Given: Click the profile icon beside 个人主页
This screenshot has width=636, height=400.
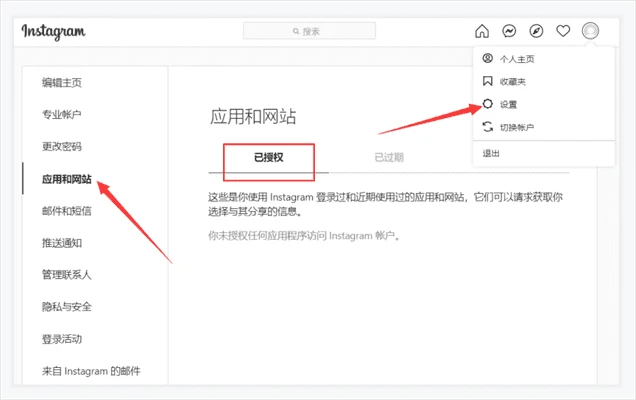Looking at the screenshot, I should [488, 58].
